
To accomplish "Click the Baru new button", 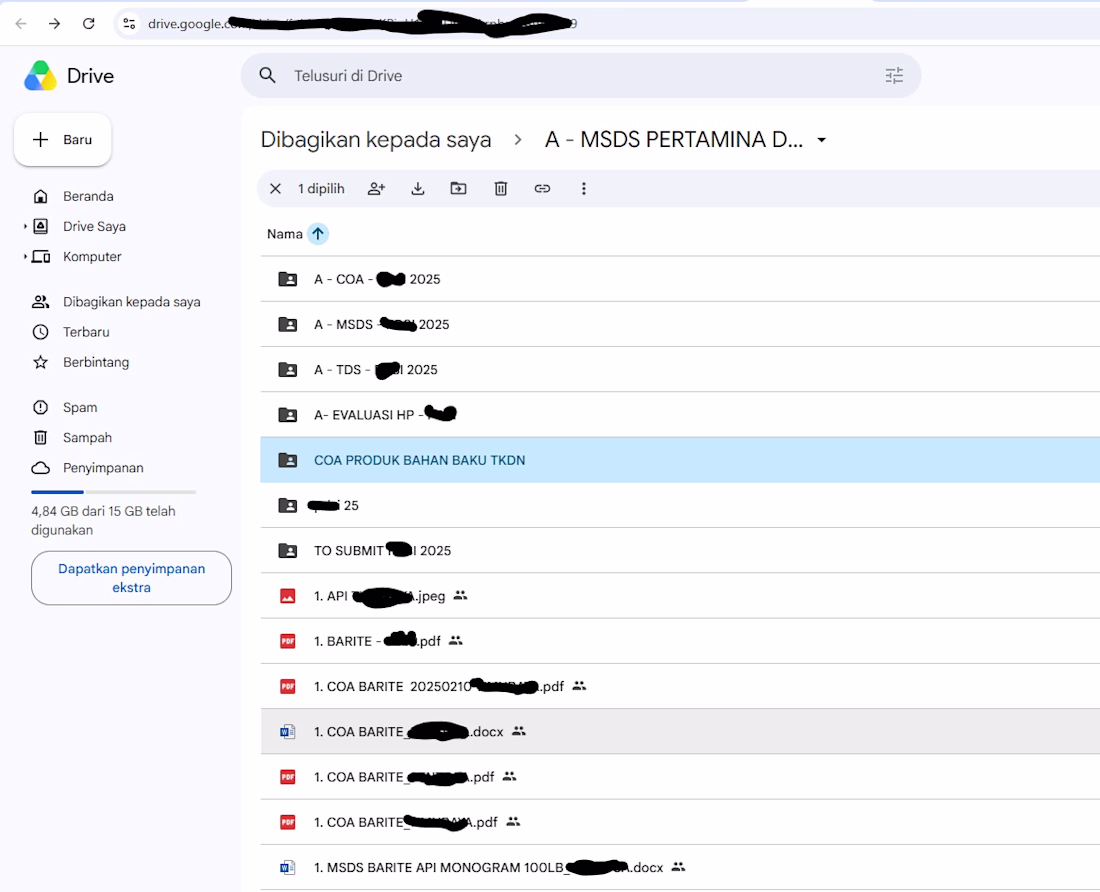I will click(62, 140).
